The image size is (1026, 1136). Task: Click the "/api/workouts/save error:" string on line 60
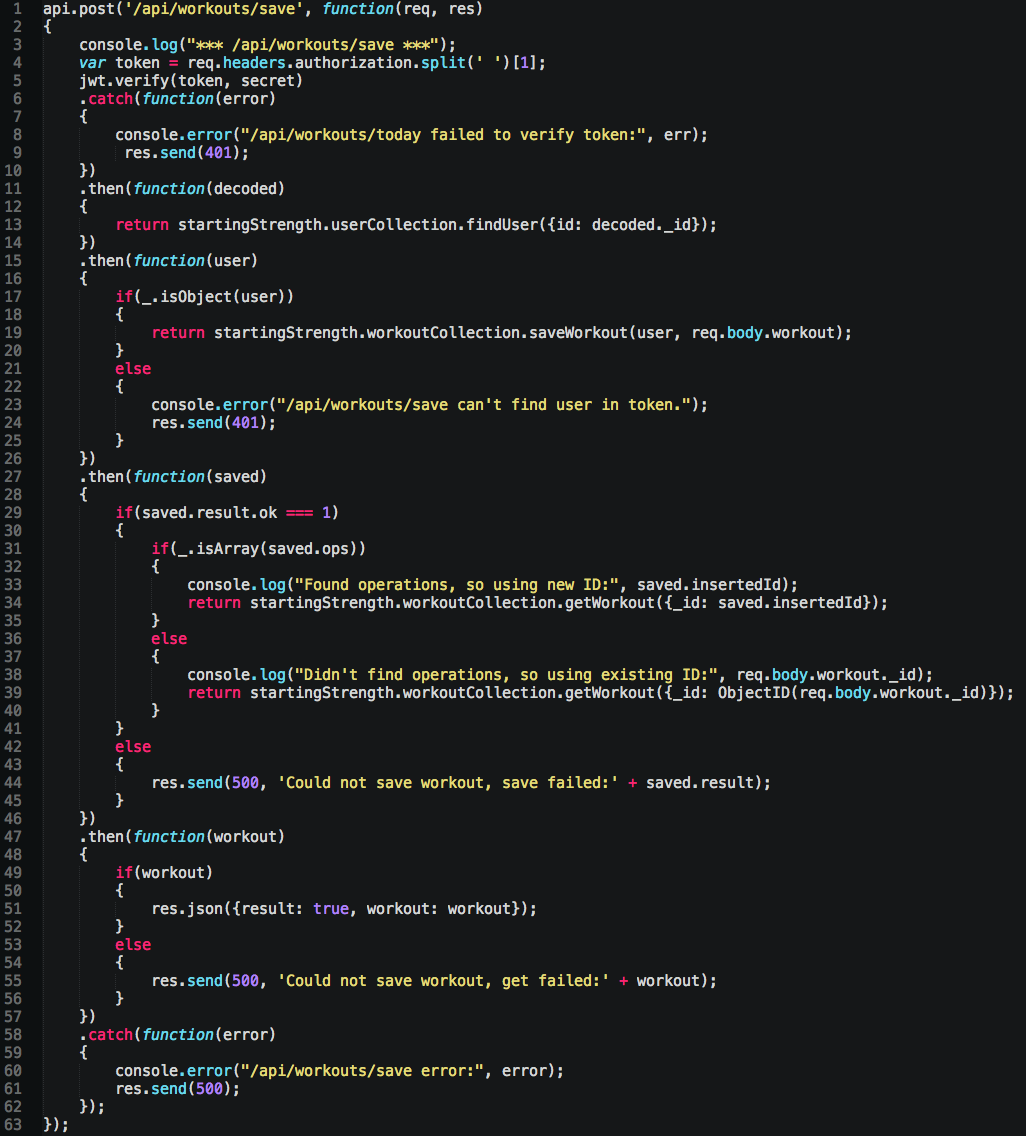coord(362,1071)
